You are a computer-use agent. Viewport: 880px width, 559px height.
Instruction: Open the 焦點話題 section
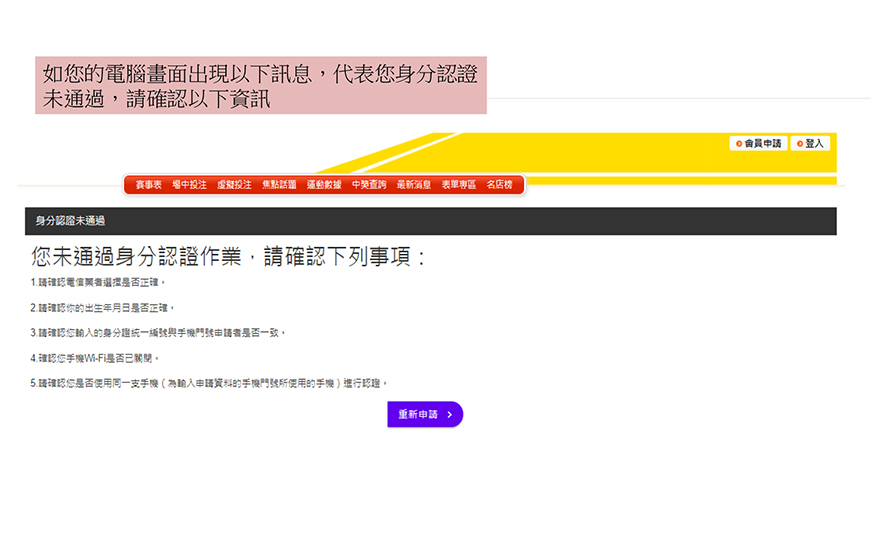tap(279, 185)
